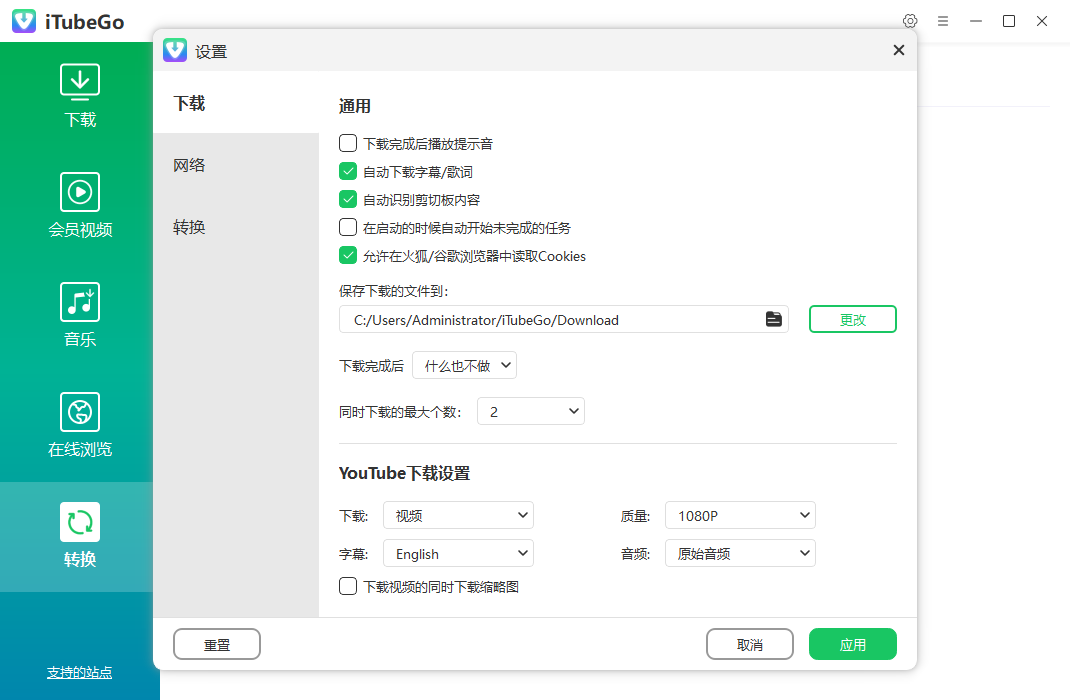Select the 转换 convert icon in sidebar
The width and height of the screenshot is (1070, 700).
coord(79,521)
